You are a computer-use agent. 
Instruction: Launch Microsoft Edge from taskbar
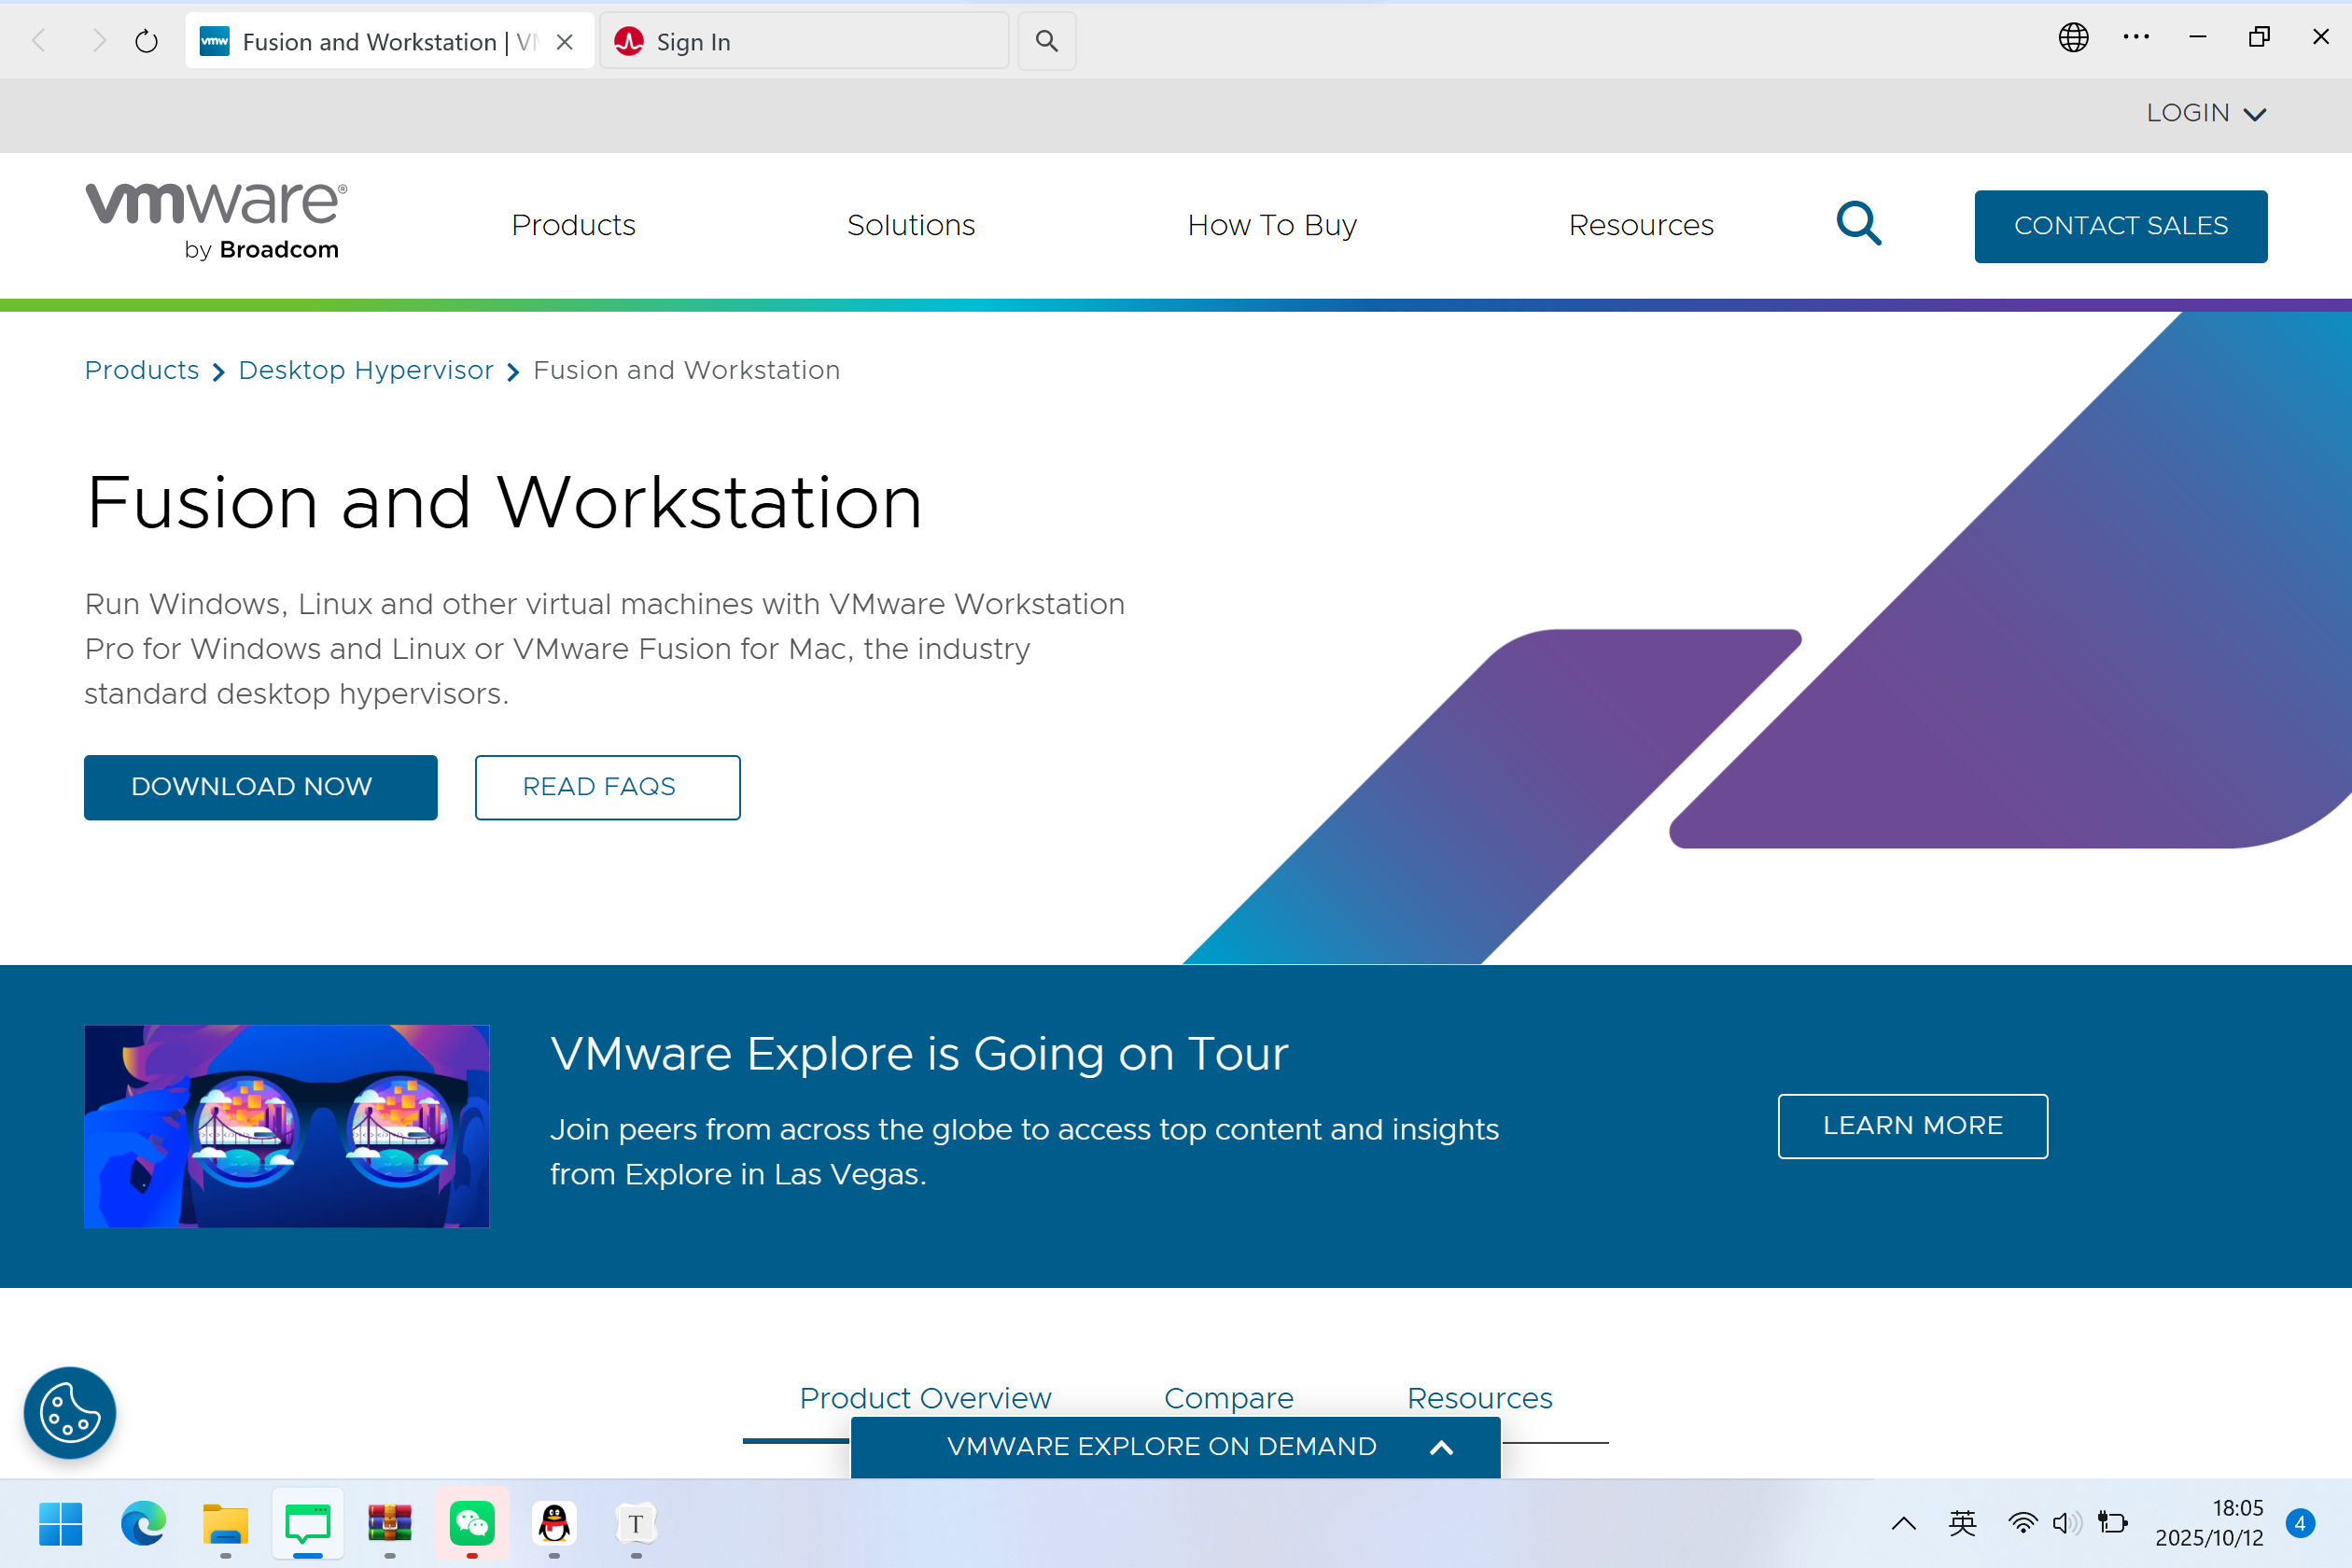pos(143,1523)
